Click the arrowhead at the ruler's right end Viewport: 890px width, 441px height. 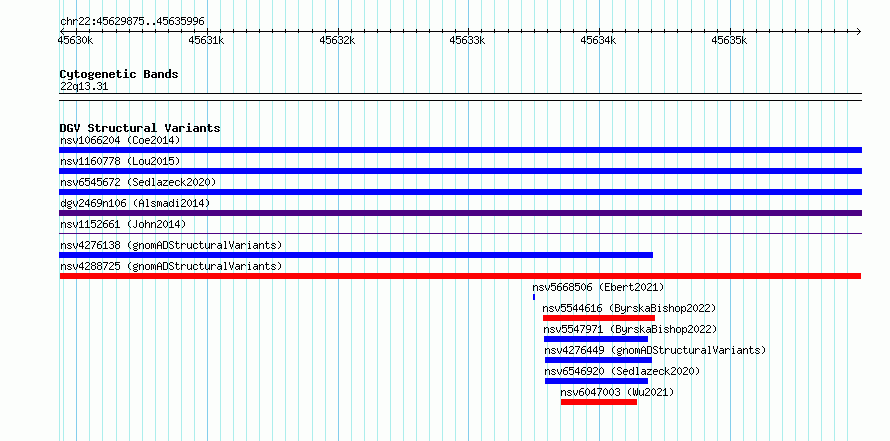(x=858, y=31)
